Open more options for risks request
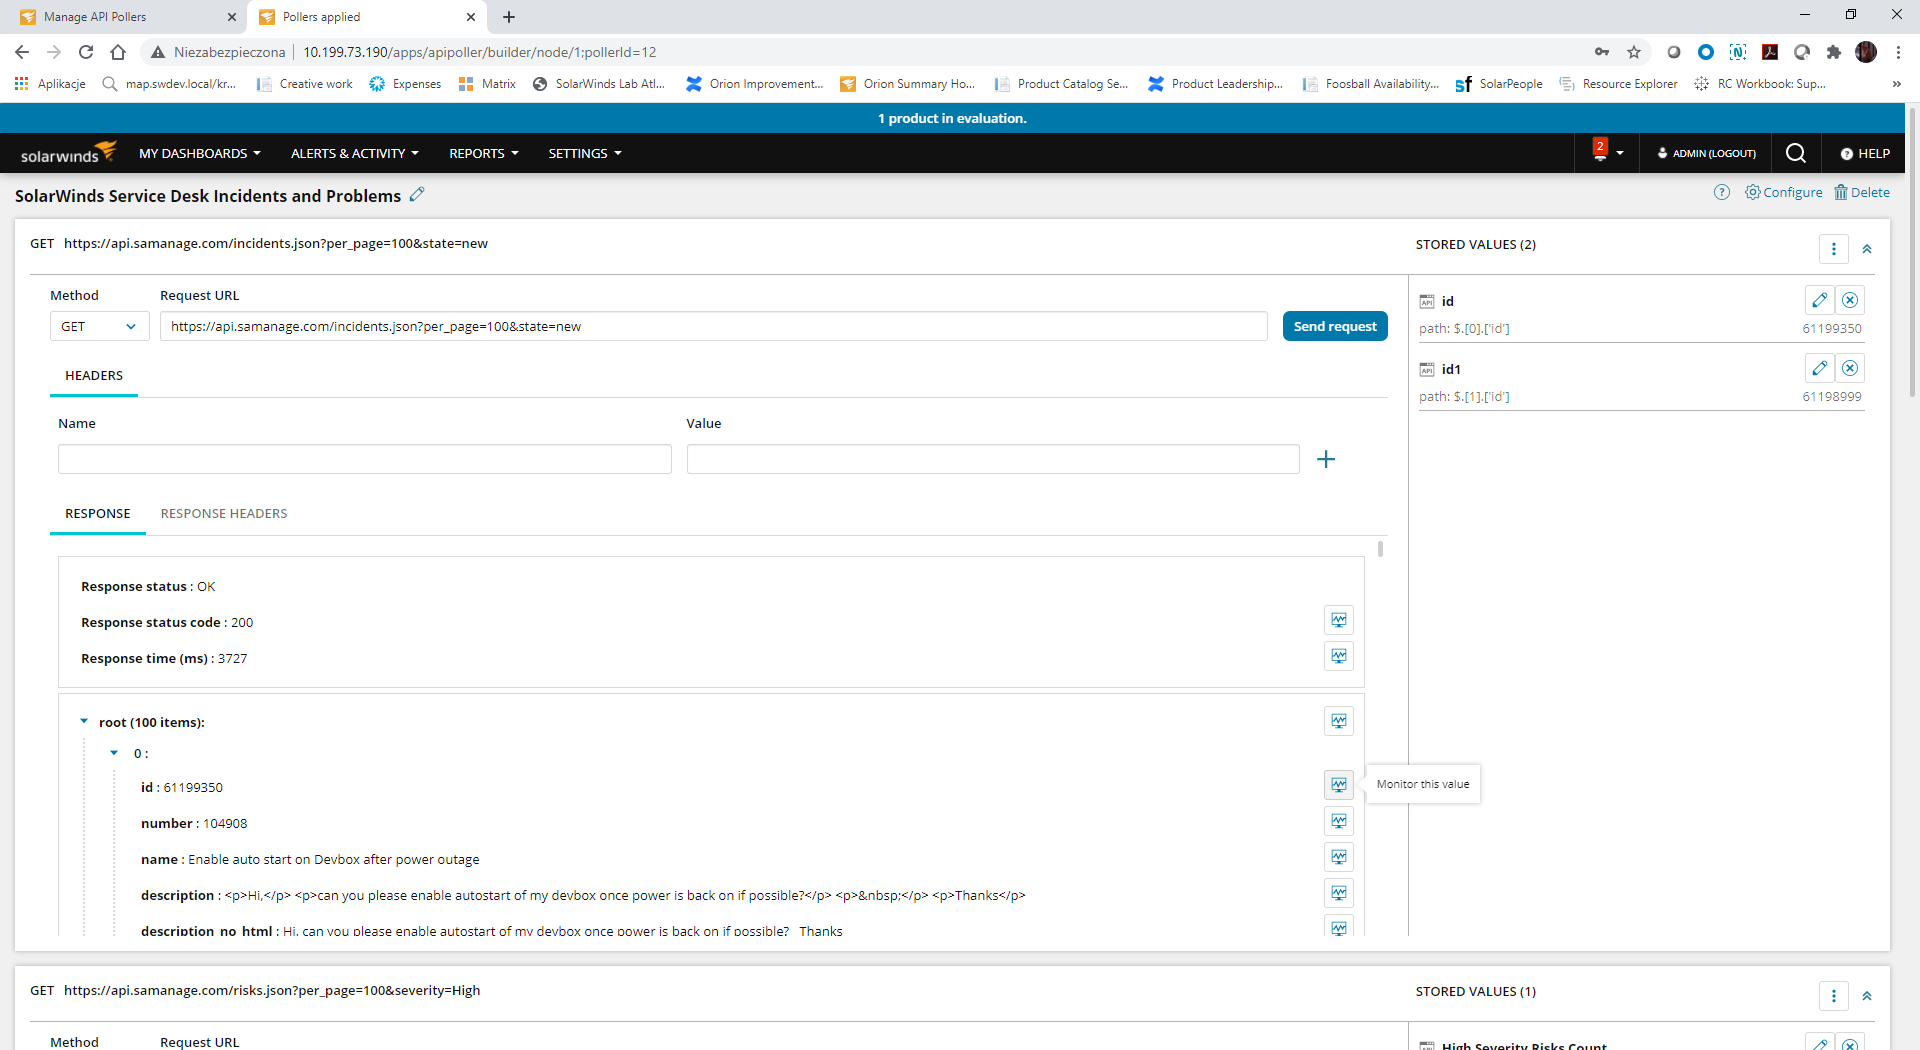This screenshot has height=1050, width=1920. tap(1833, 995)
